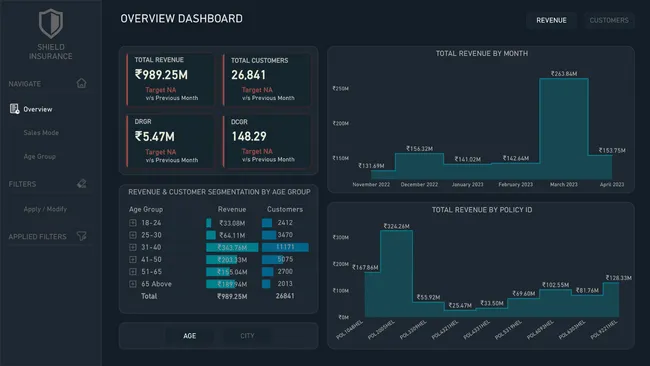Click the ₹128.33M policy revenue label
Image resolution: width=650 pixels, height=366 pixels.
618,278
